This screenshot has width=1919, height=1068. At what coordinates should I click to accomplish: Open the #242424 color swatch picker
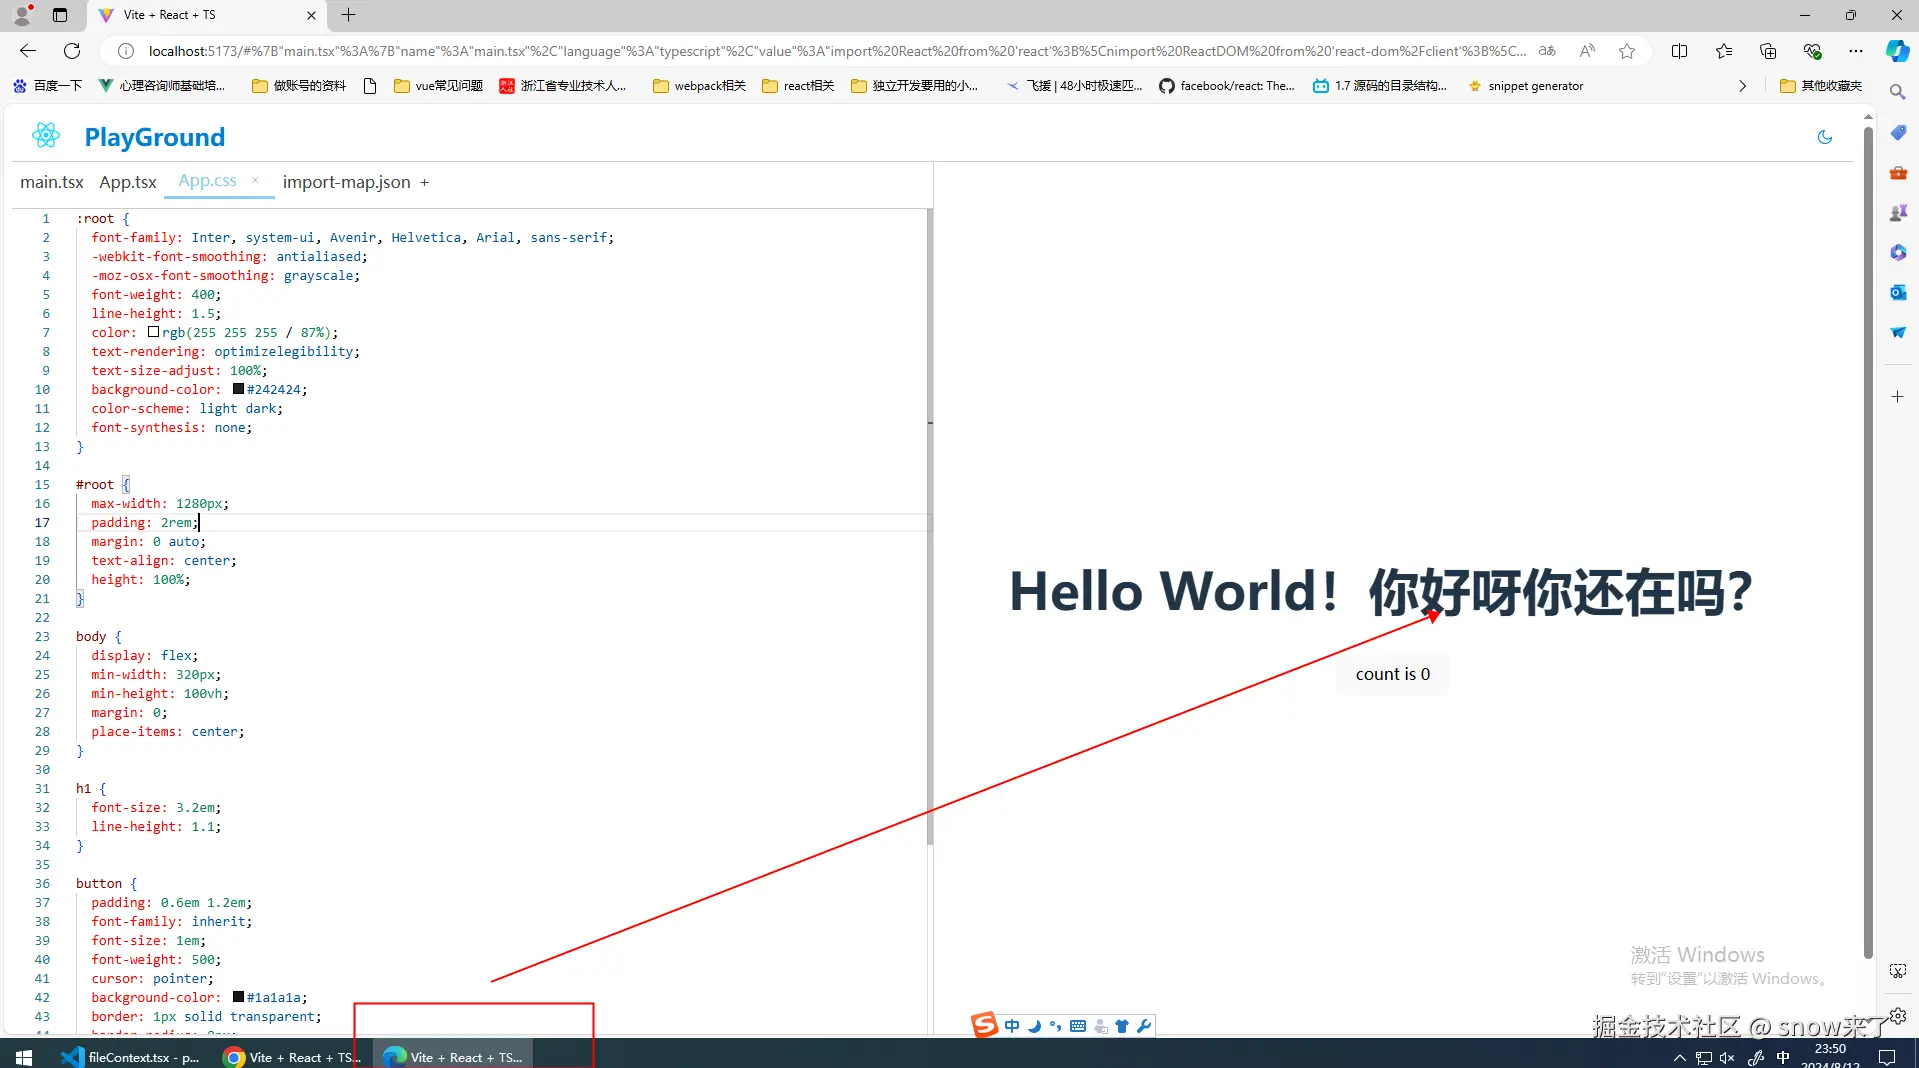coord(238,389)
